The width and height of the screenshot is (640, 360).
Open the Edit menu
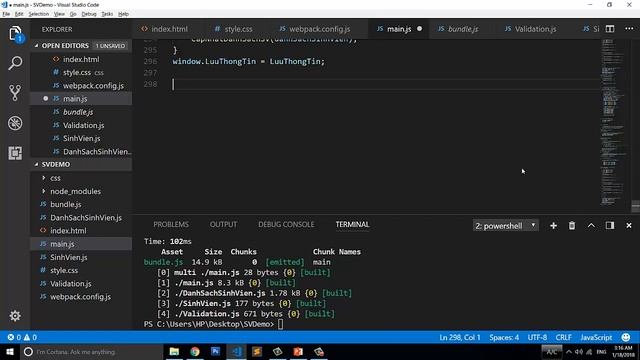pos(19,14)
